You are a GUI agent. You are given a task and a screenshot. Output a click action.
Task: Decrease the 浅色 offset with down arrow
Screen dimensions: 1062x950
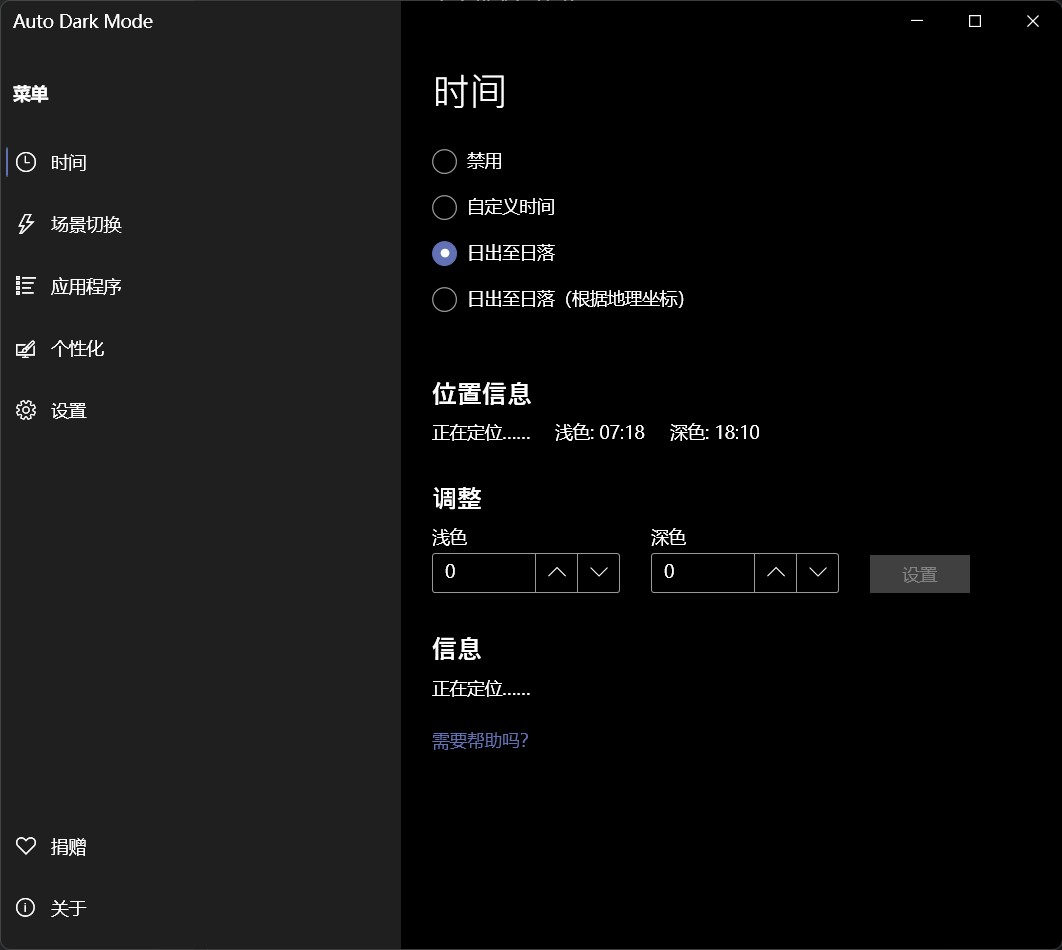(599, 573)
